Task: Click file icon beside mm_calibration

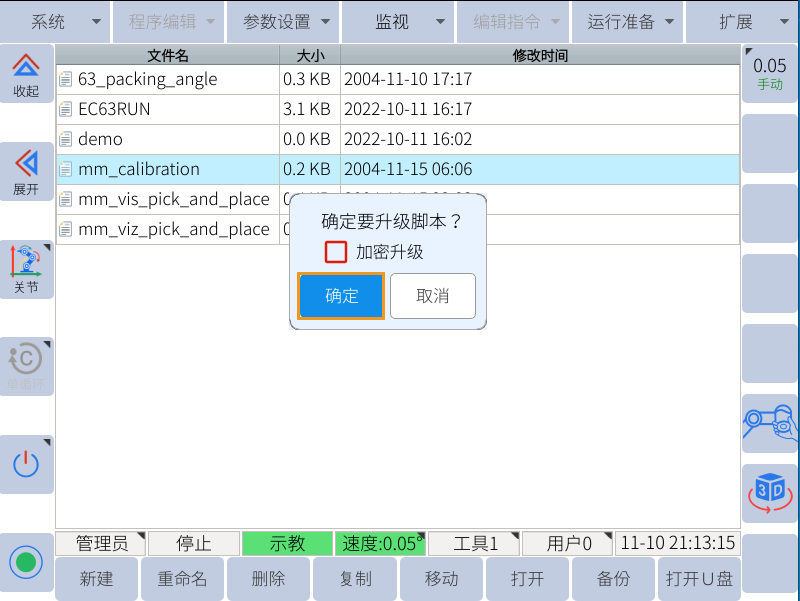Action: [x=65, y=169]
